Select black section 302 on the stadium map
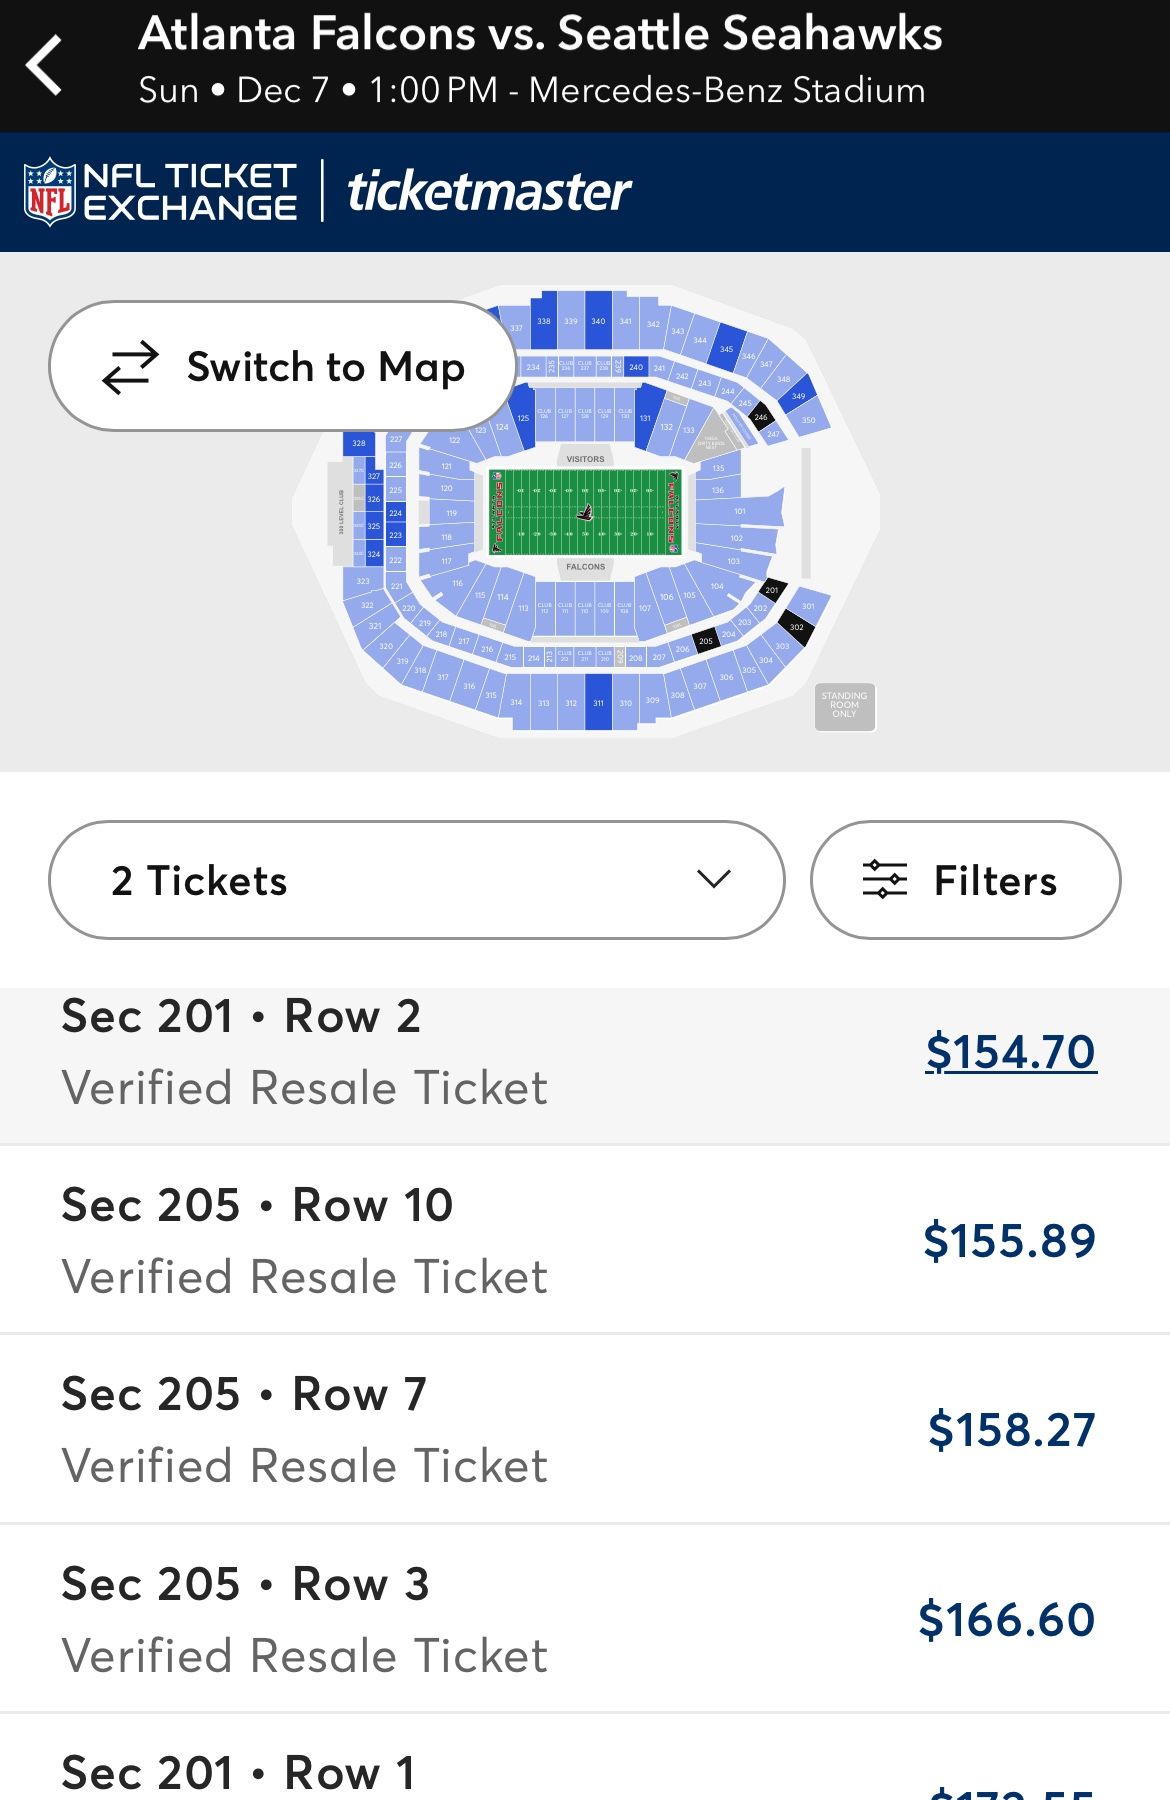This screenshot has width=1170, height=1800. pyautogui.click(x=795, y=625)
